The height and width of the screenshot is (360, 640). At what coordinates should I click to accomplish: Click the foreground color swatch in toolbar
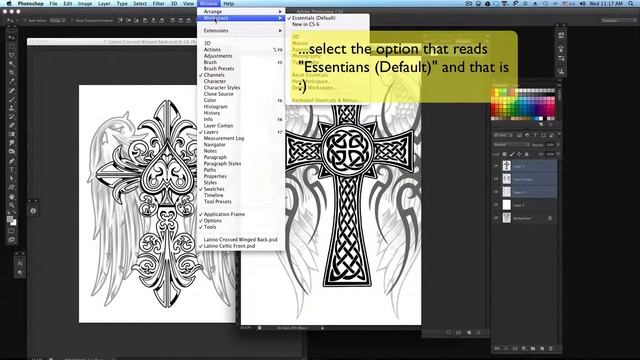pos(10,219)
